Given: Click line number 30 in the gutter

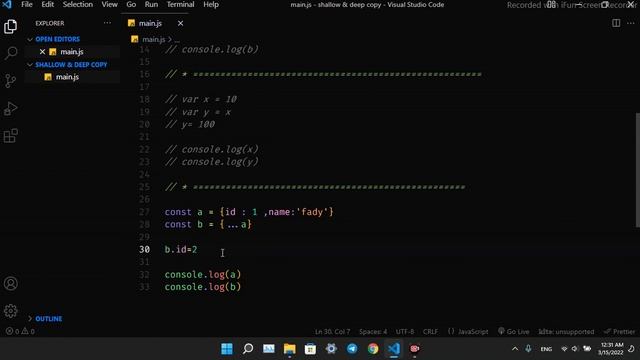Looking at the screenshot, I should (x=144, y=249).
